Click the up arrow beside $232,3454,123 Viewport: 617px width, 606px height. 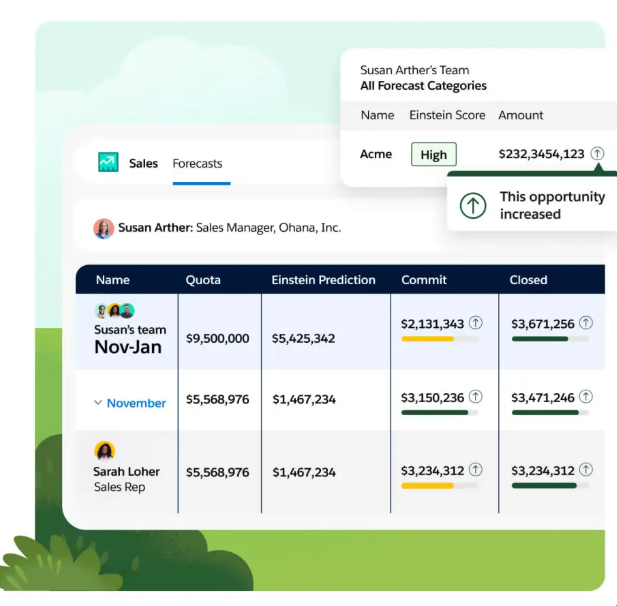click(x=597, y=153)
